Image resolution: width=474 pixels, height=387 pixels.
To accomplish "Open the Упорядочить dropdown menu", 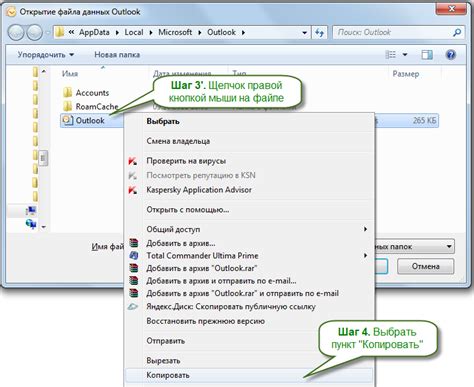I will click(x=46, y=55).
